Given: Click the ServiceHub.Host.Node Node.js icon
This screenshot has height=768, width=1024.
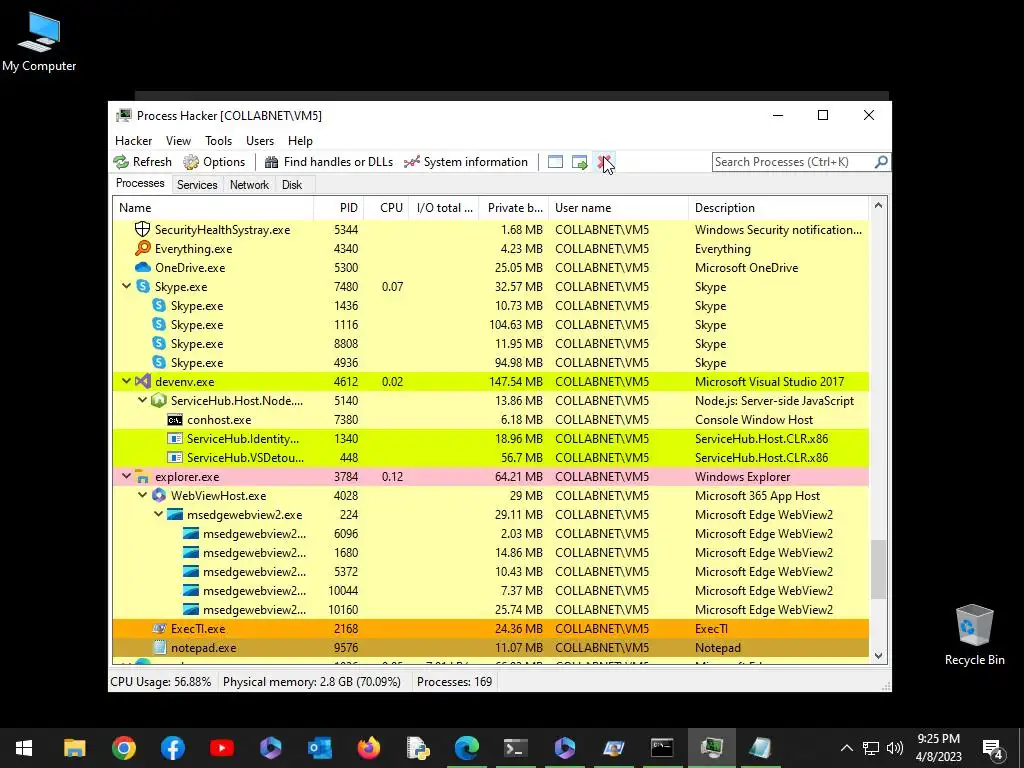Looking at the screenshot, I should (x=159, y=400).
